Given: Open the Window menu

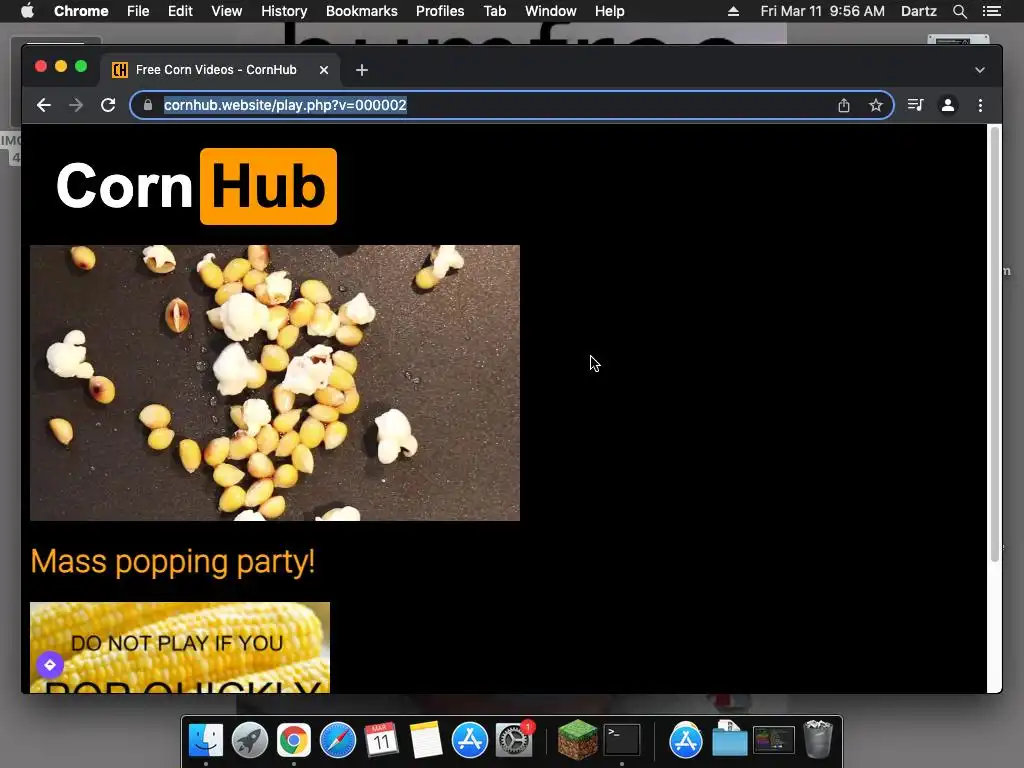Looking at the screenshot, I should 551,11.
